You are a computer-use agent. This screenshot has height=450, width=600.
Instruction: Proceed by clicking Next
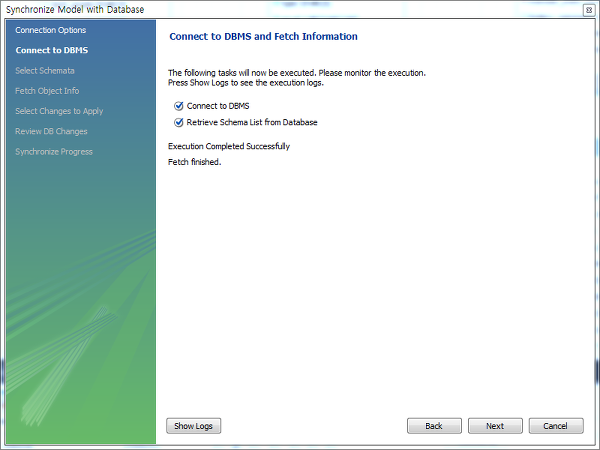pyautogui.click(x=495, y=426)
